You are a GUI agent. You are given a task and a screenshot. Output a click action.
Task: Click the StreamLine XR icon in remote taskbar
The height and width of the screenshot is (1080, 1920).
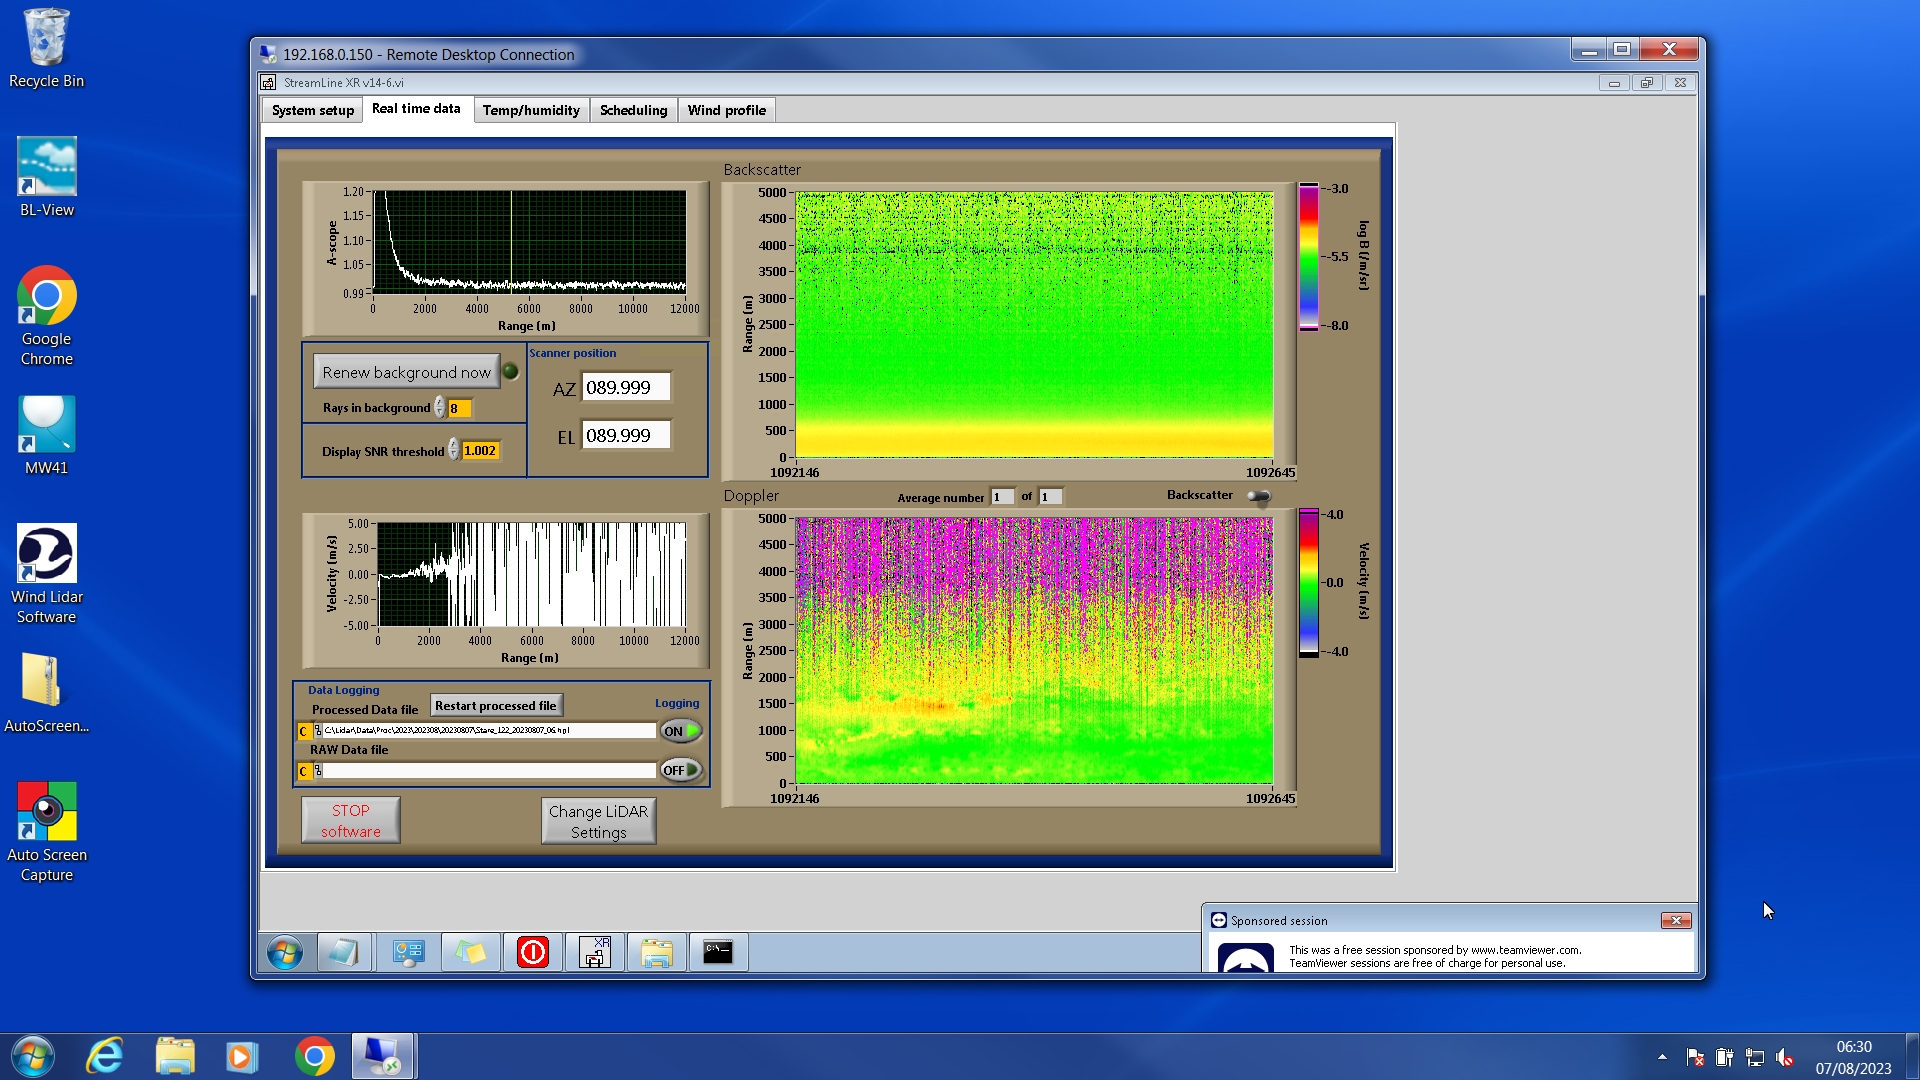595,952
